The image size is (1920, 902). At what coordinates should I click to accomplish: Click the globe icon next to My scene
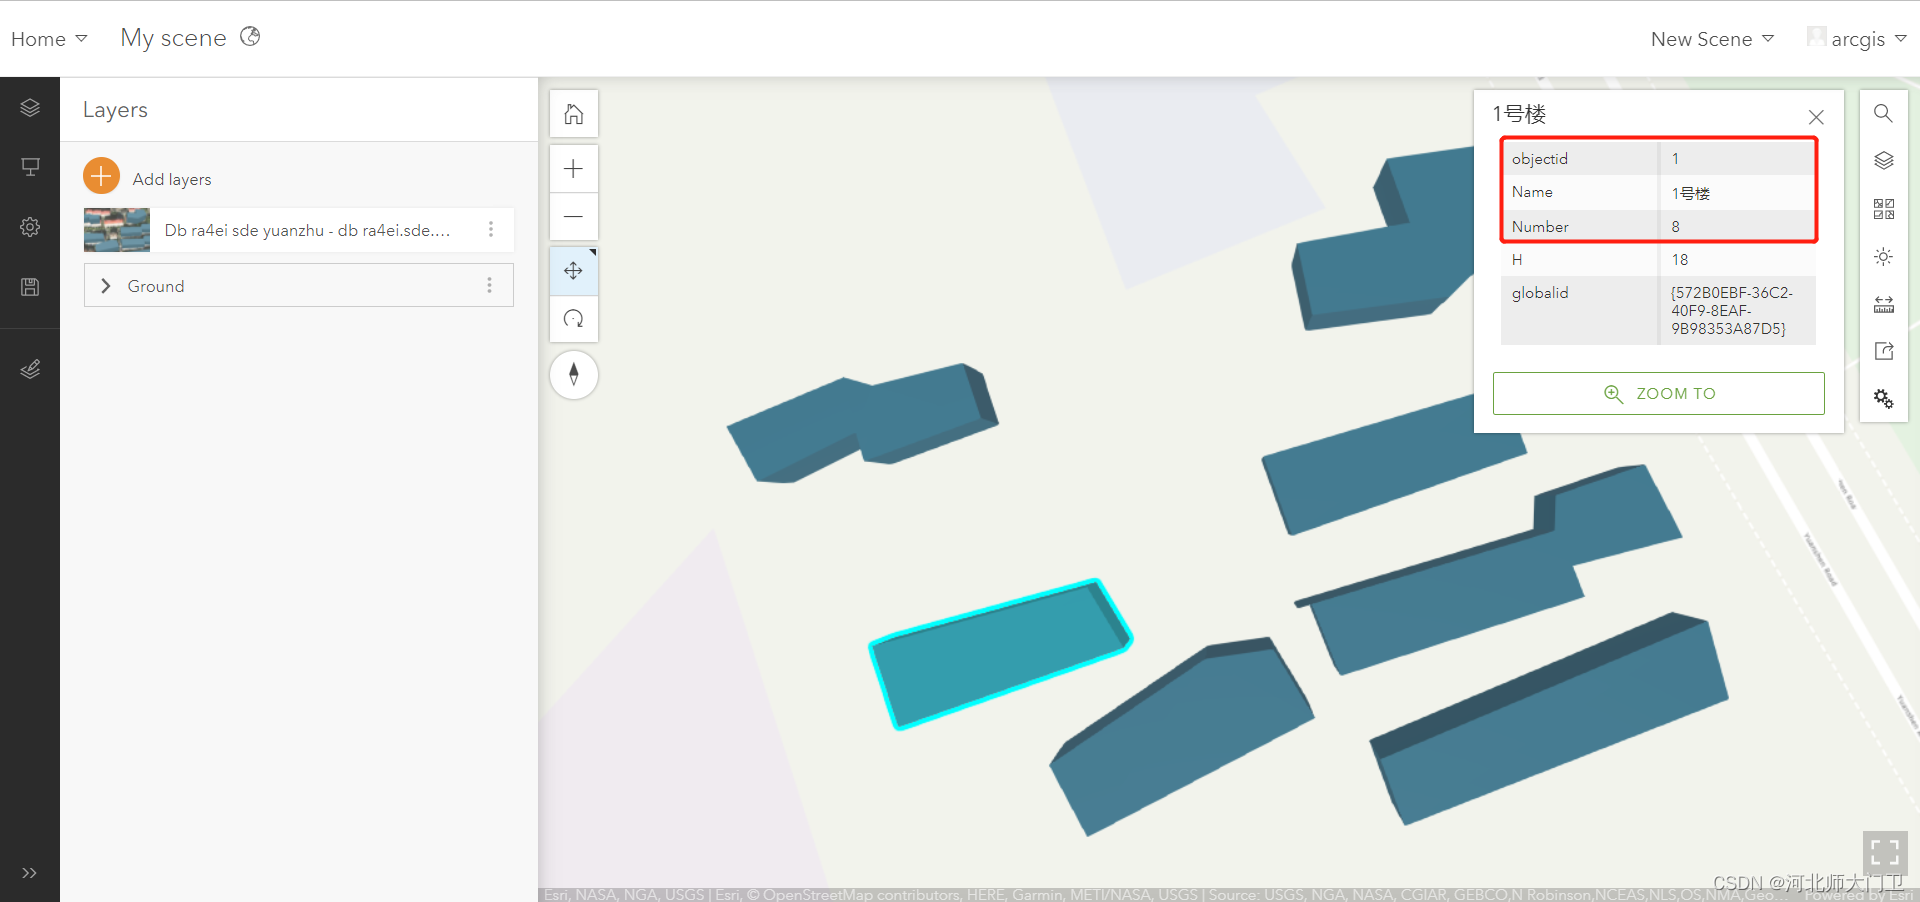250,36
